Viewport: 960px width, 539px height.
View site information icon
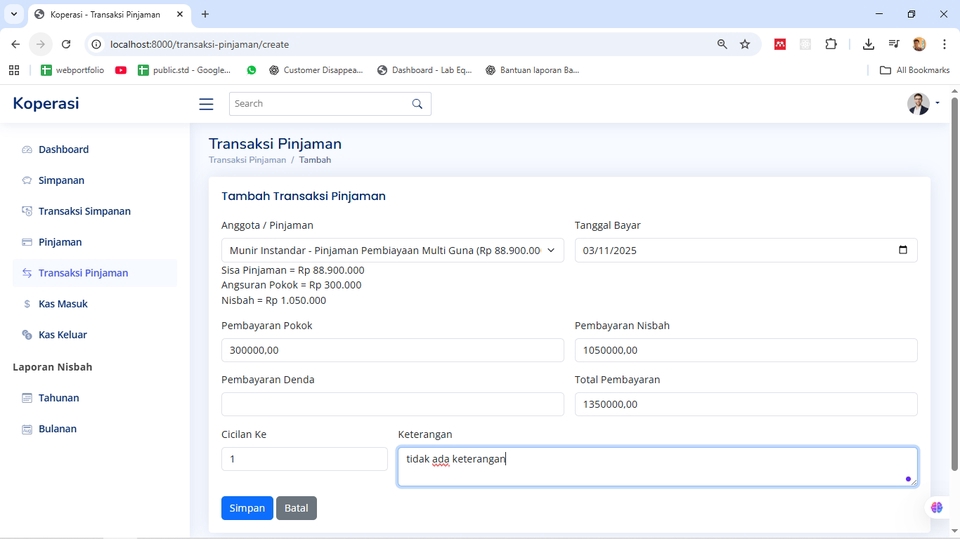click(96, 44)
